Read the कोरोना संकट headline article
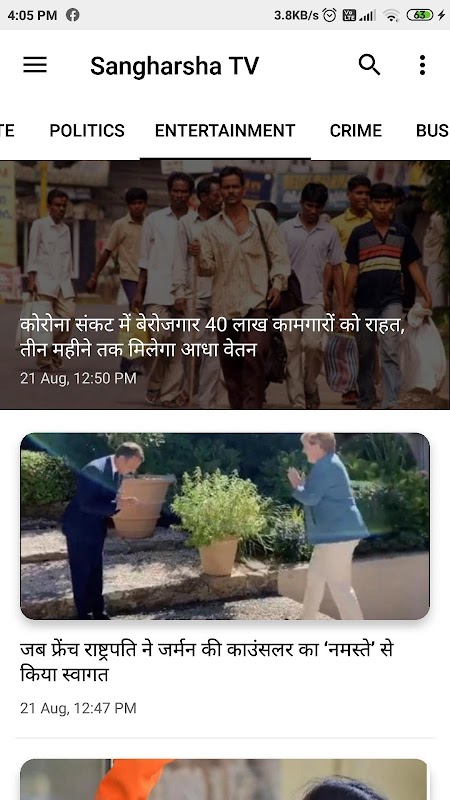 pyautogui.click(x=212, y=337)
